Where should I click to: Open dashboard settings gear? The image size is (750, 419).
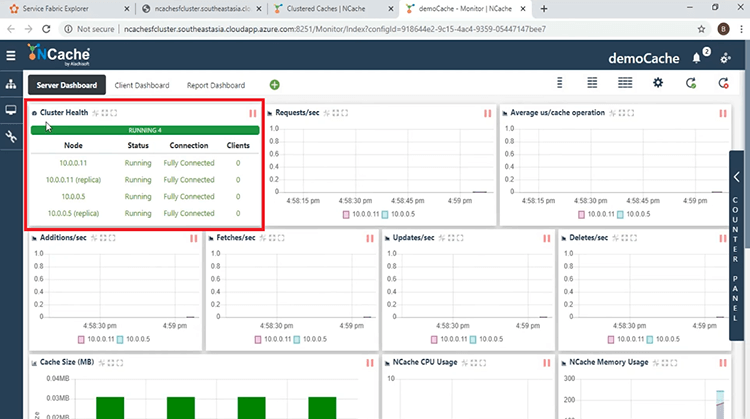click(658, 83)
